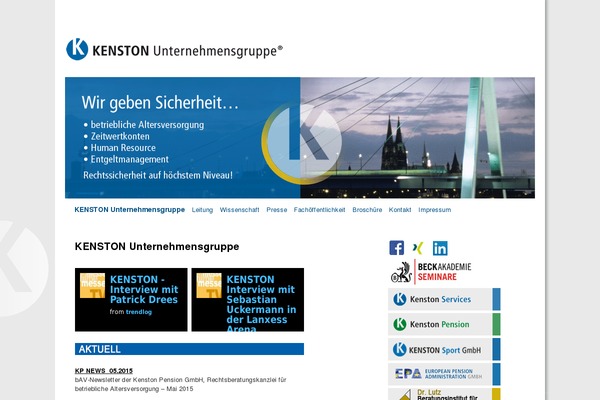This screenshot has width=600, height=400.
Task: Go to Kenston Sport GmbH
Action: pos(444,349)
